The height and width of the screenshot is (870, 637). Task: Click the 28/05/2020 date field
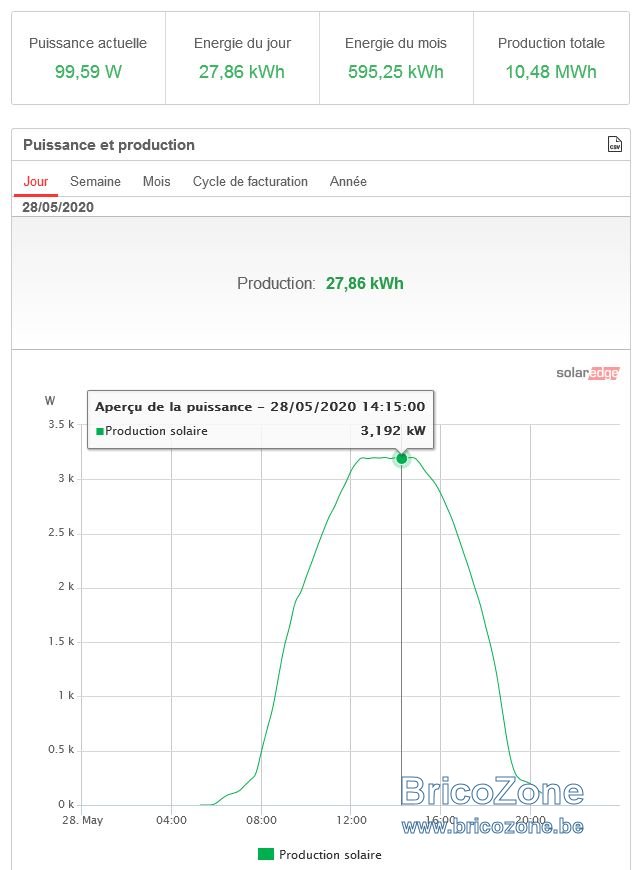[58, 207]
